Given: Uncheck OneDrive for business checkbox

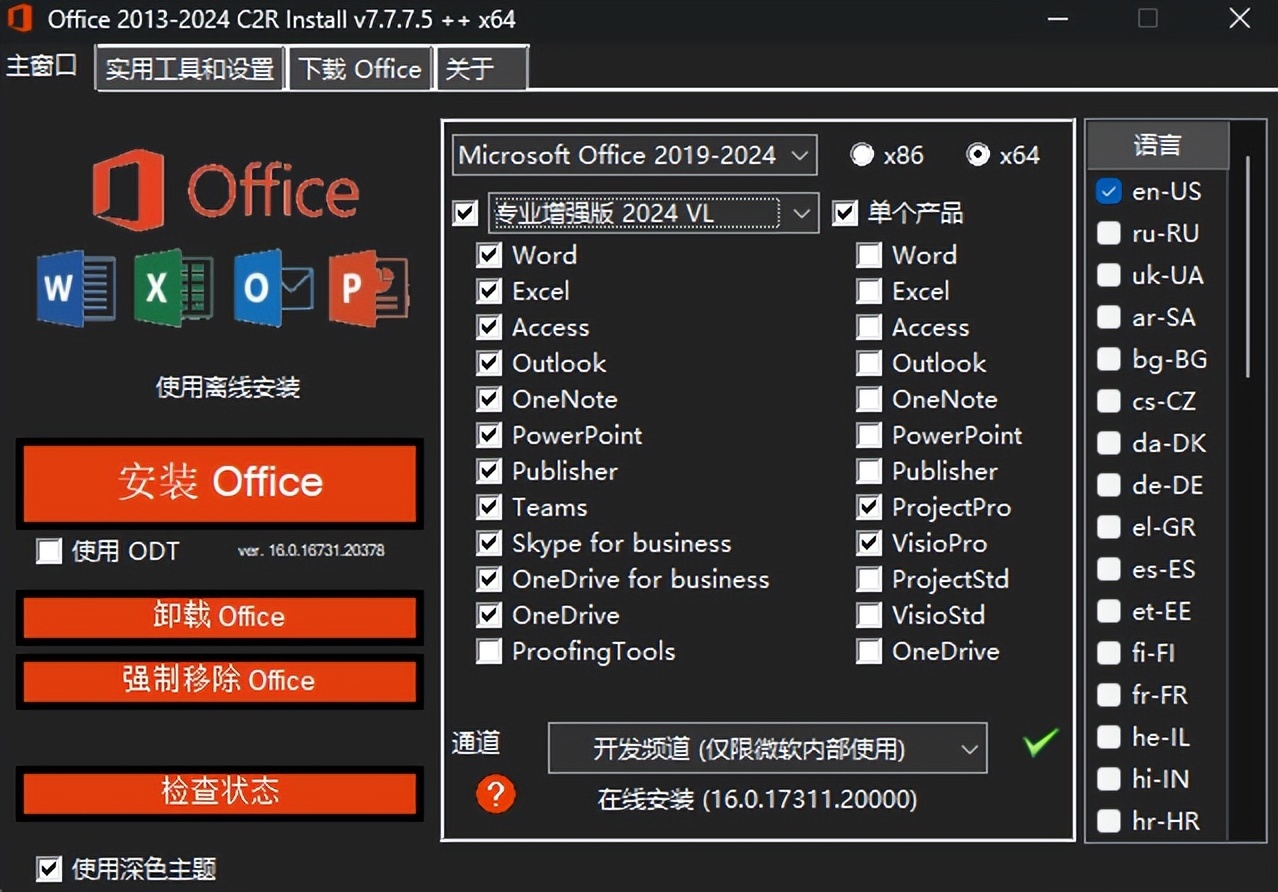Looking at the screenshot, I should click(489, 579).
